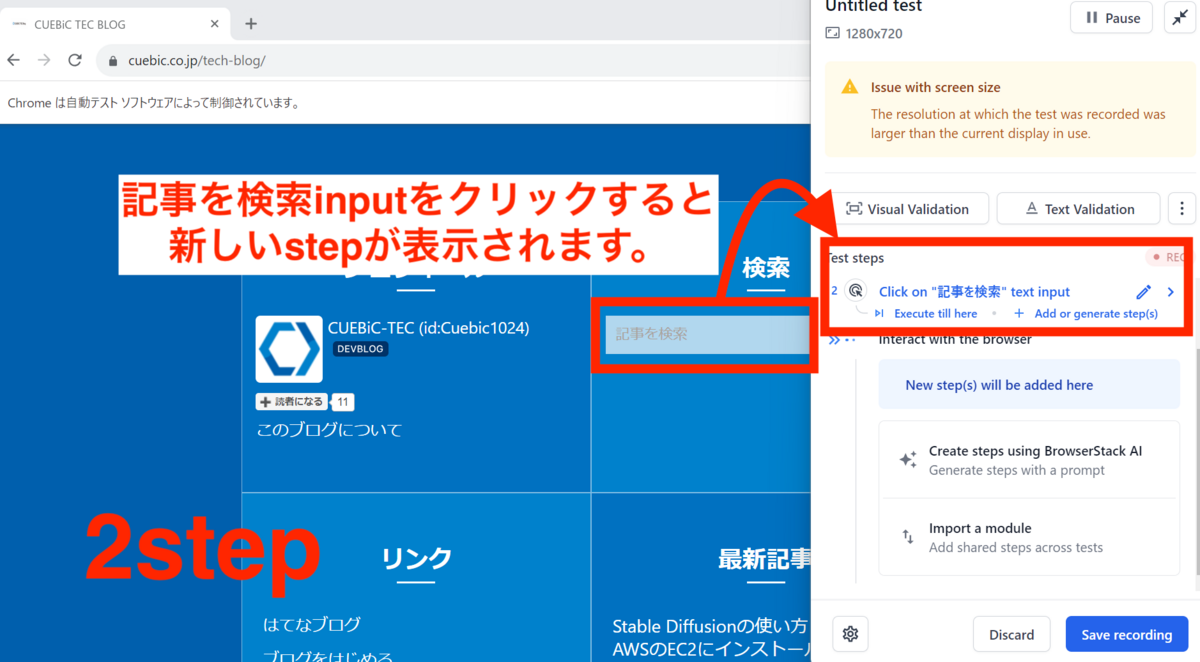Pause the test recording
Viewport: 1200px width, 662px height.
click(1111, 18)
